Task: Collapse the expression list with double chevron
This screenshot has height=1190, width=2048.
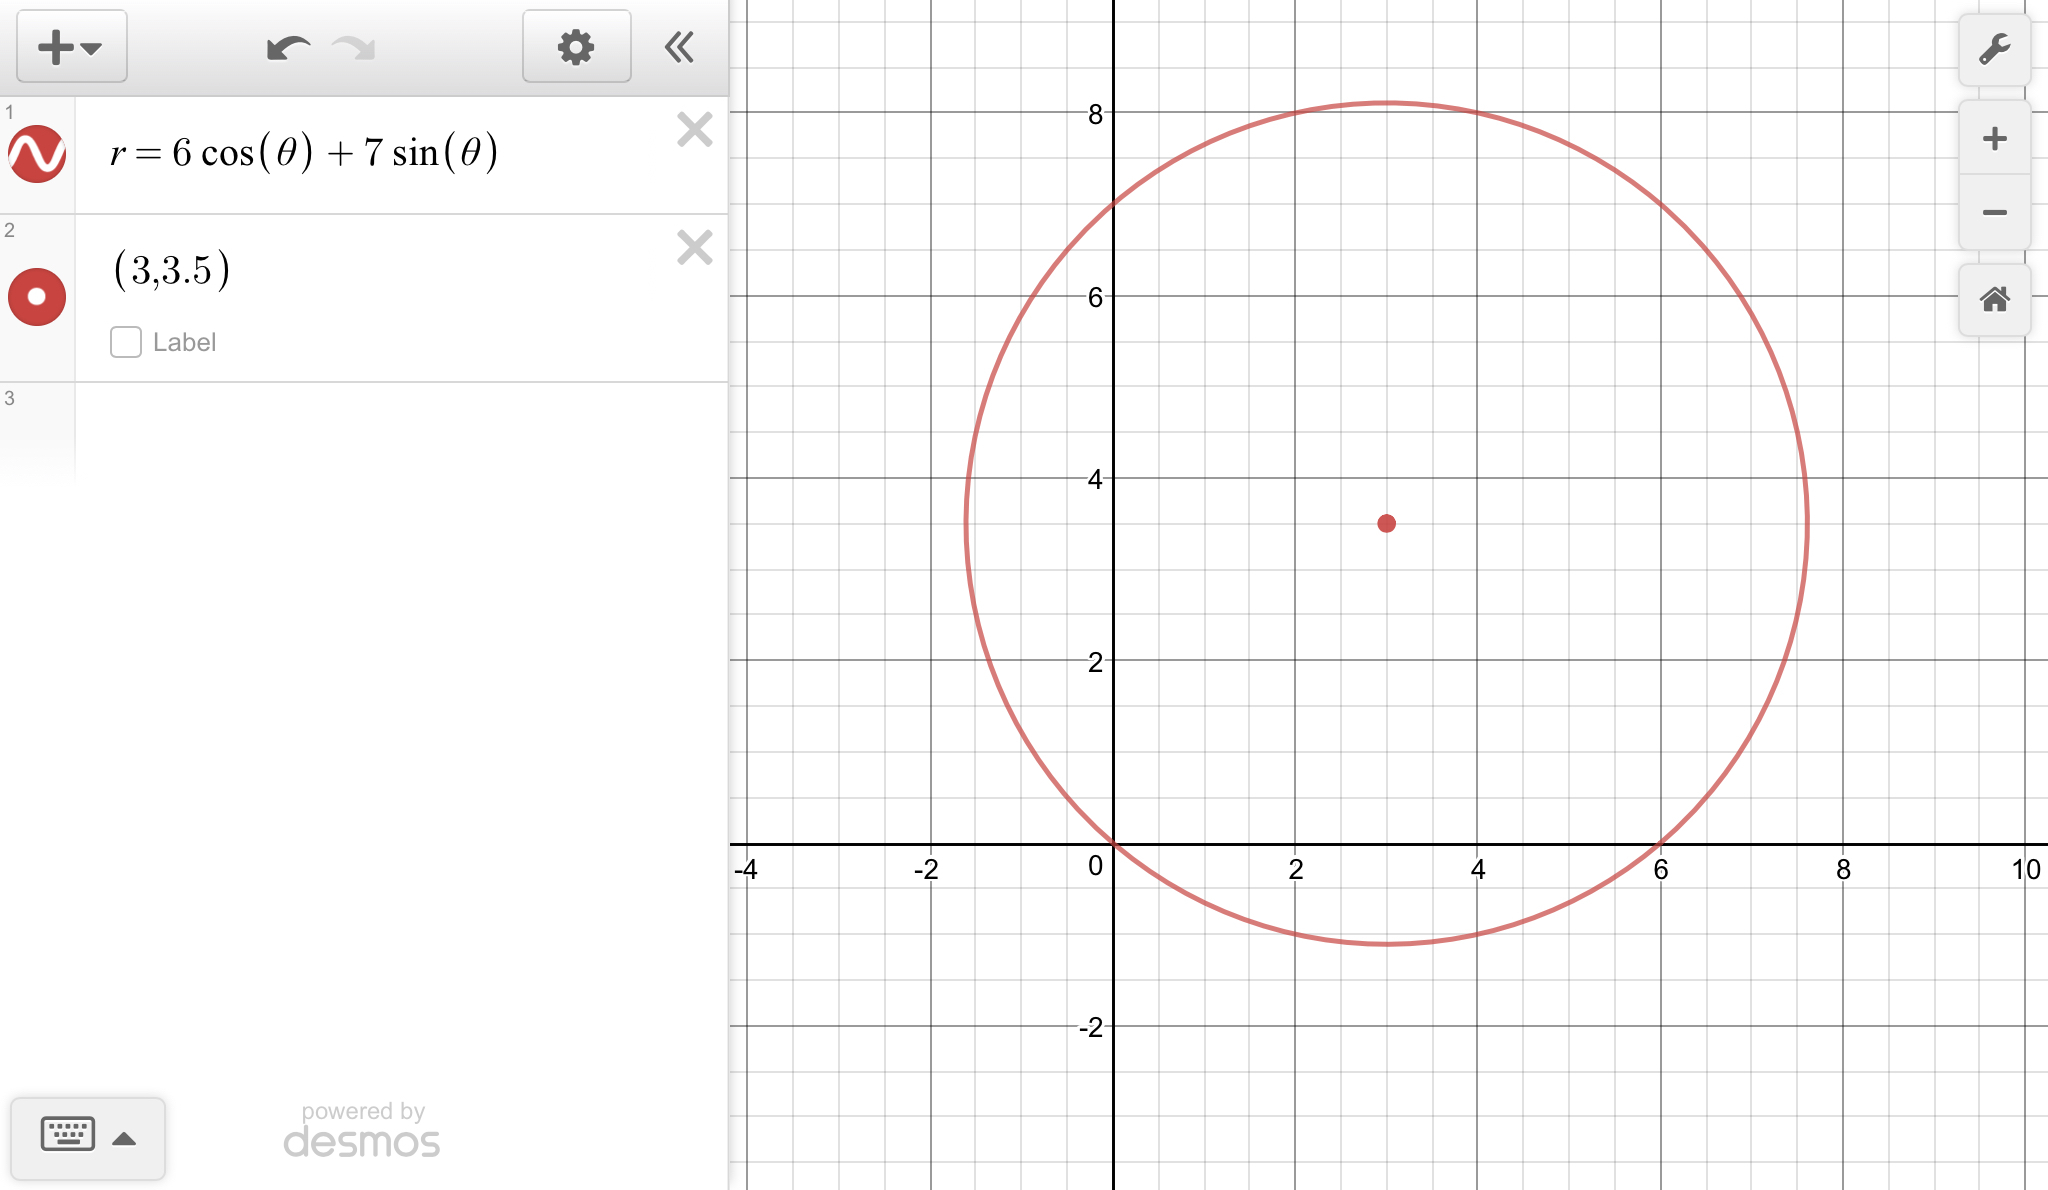Action: click(680, 47)
